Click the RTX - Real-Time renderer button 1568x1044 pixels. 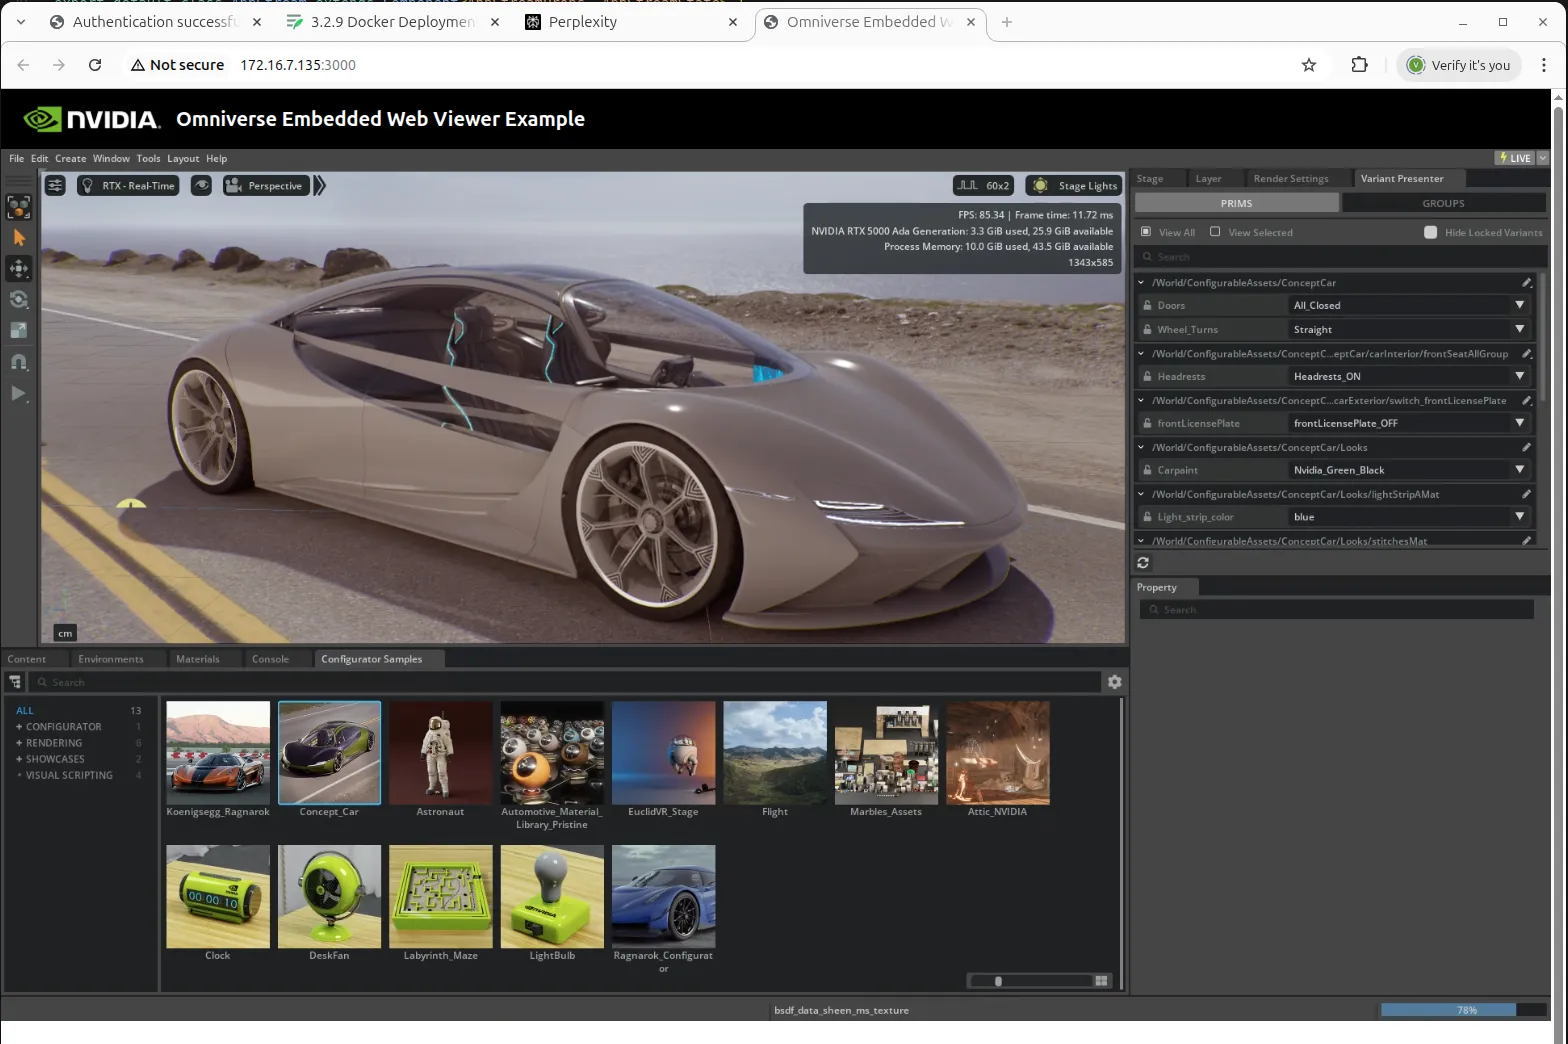(x=128, y=186)
